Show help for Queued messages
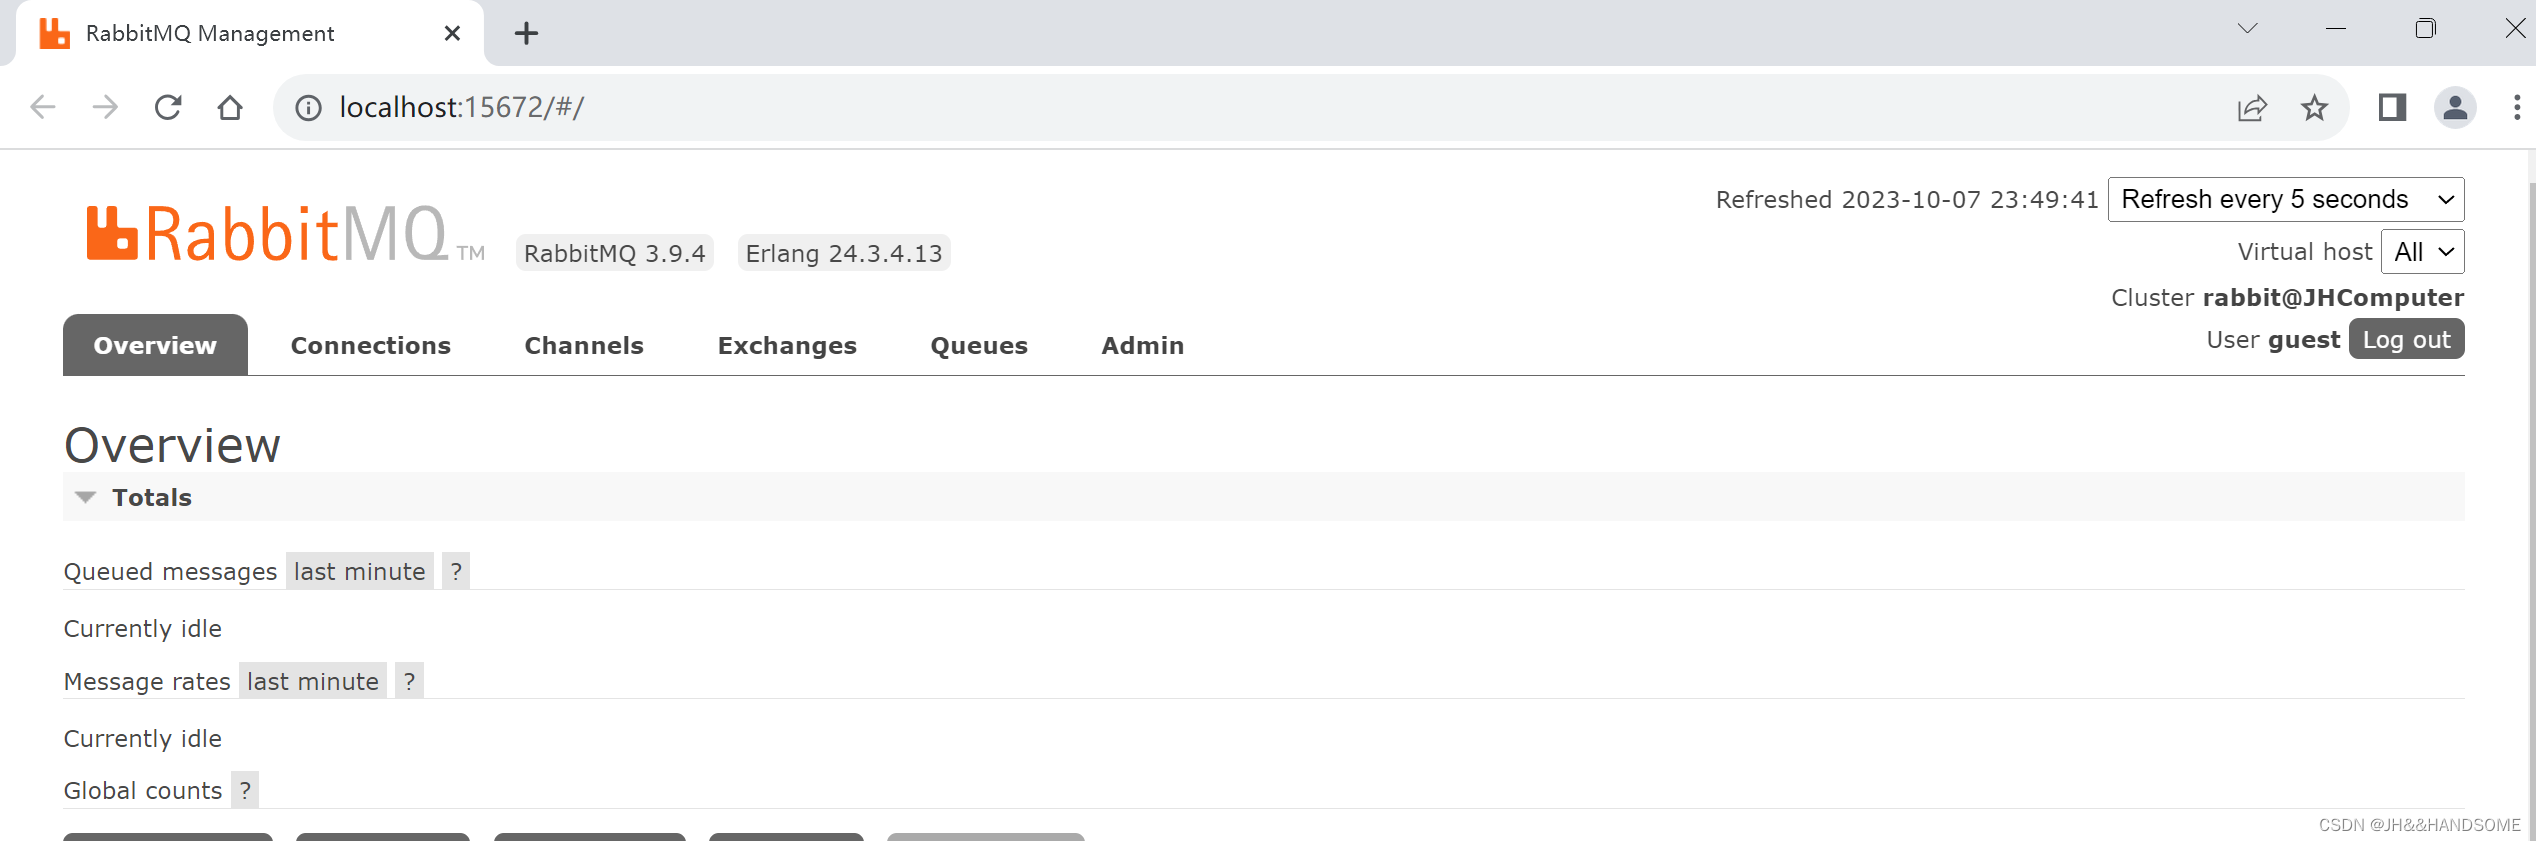Screen dimensions: 2536x841 [x=456, y=571]
